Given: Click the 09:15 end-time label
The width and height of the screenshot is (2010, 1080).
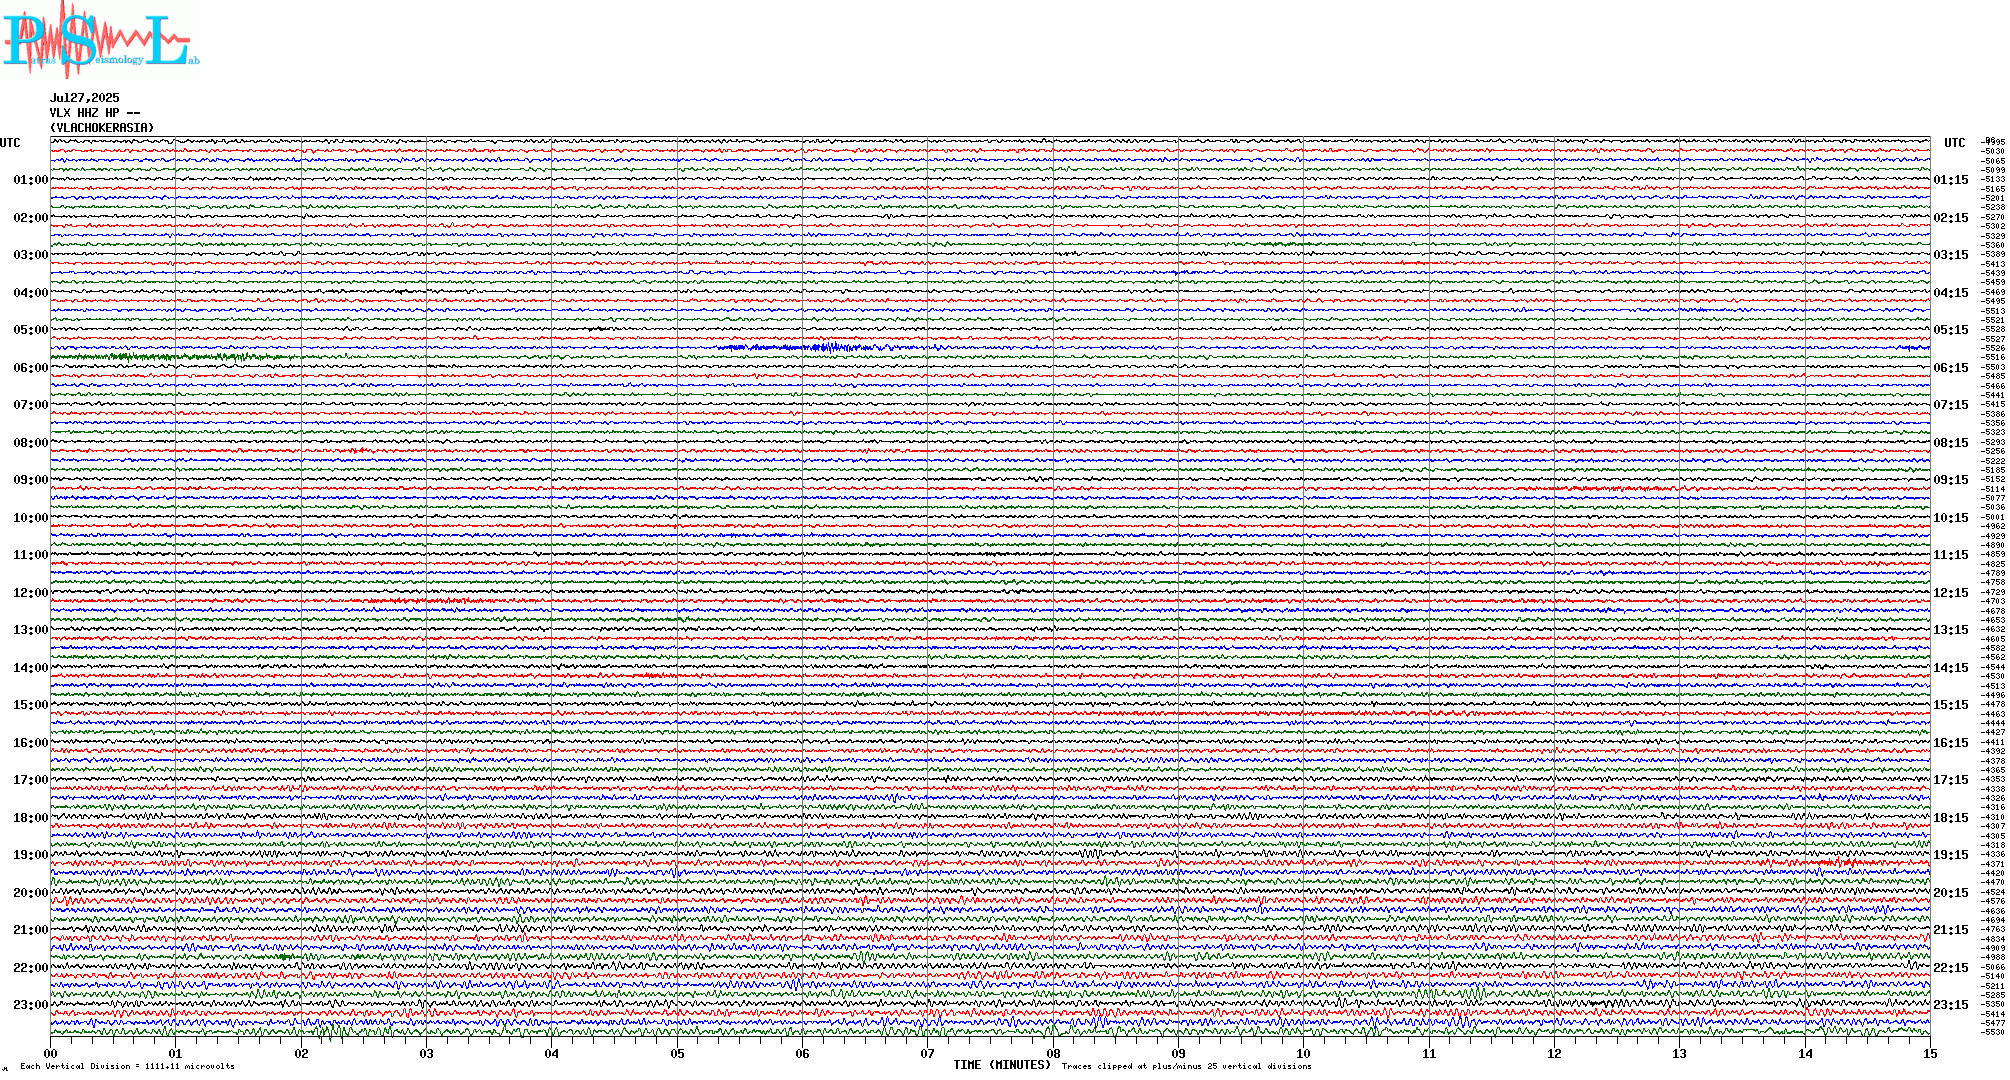Looking at the screenshot, I should [1951, 480].
